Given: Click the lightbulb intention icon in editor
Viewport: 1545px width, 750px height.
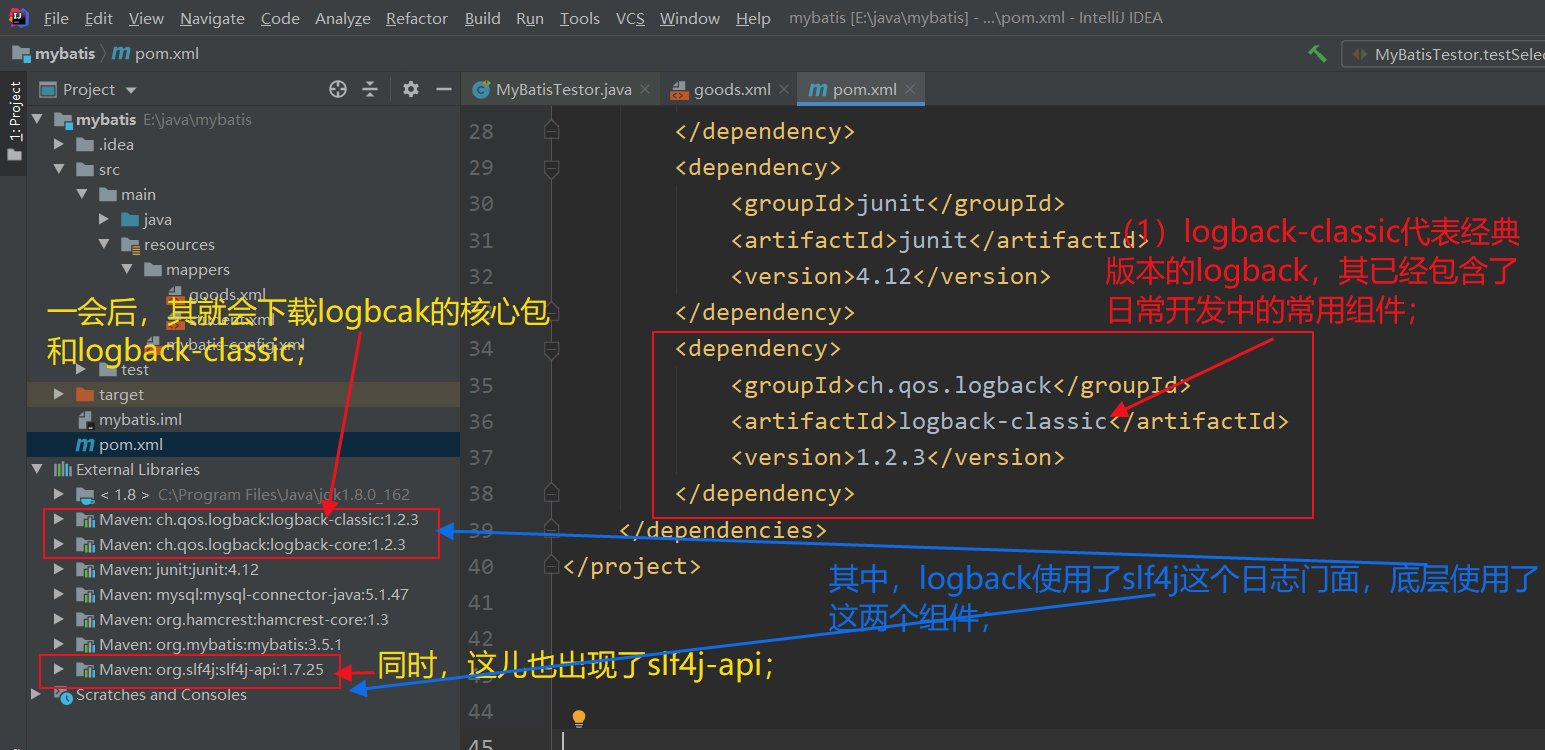Looking at the screenshot, I should (x=578, y=719).
